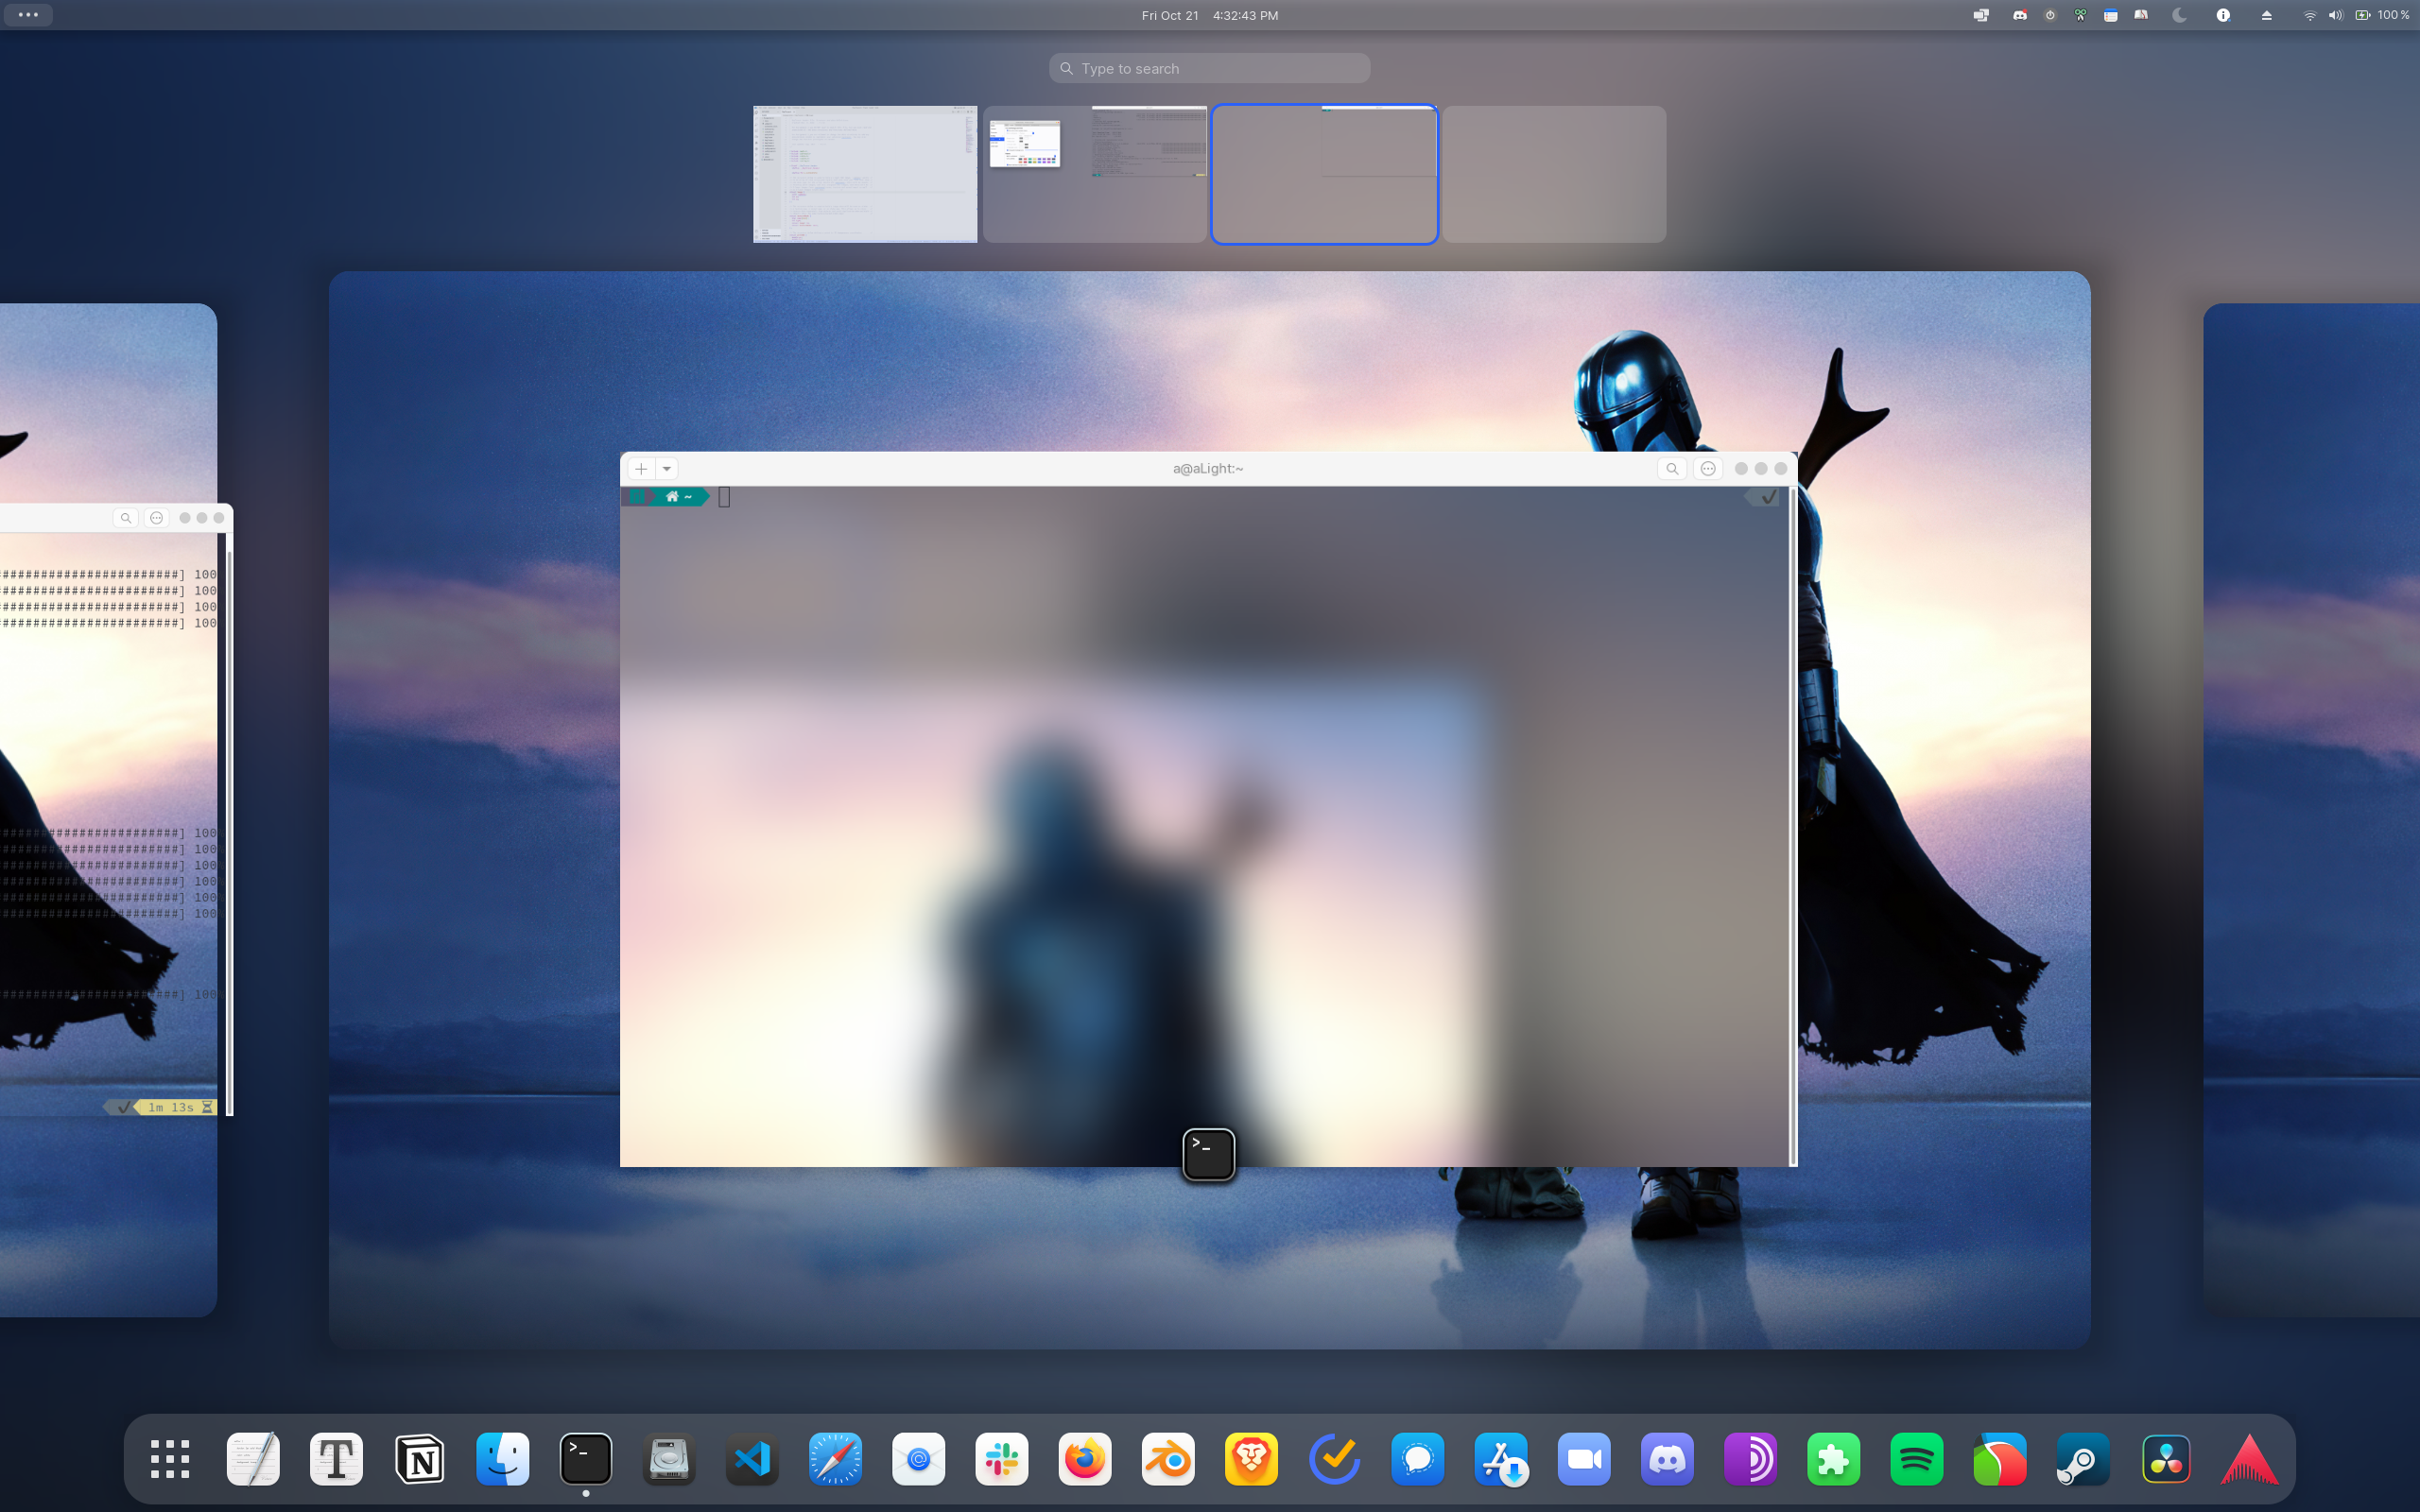Click terminal search magnifier icon

(x=1672, y=469)
